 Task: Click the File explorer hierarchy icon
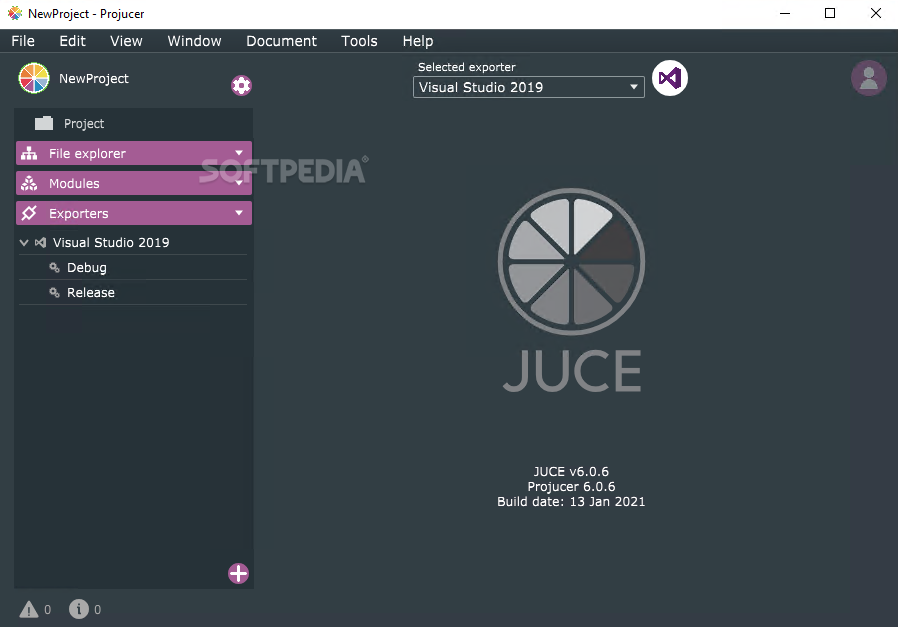[x=29, y=153]
